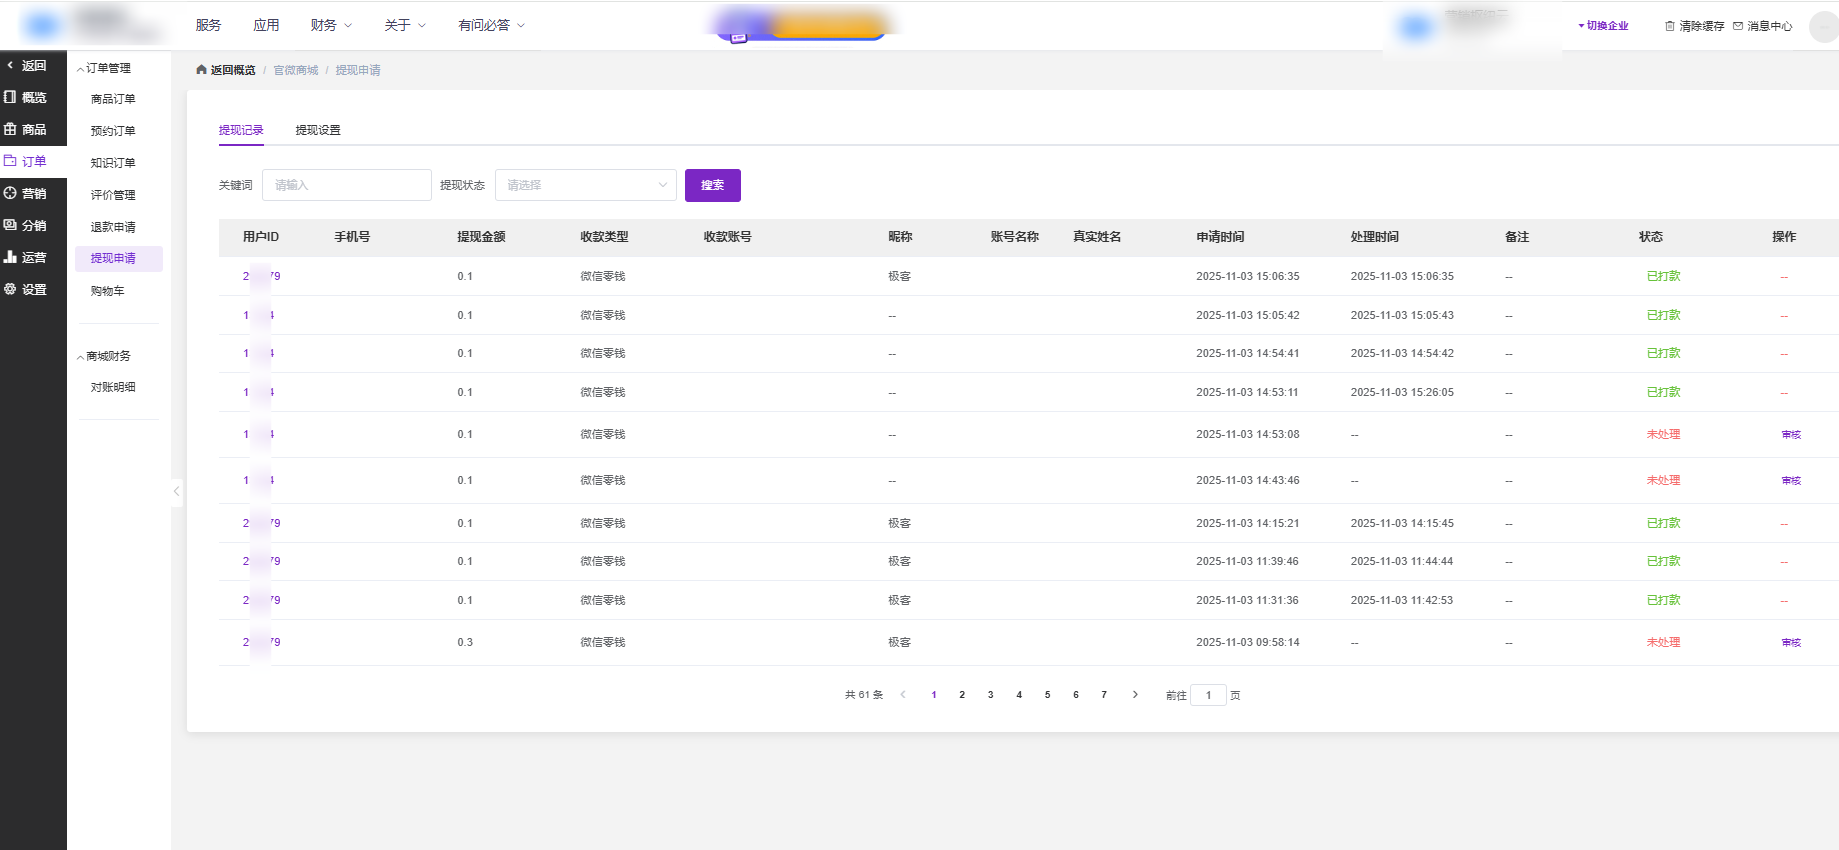Click the 清除缓存 trash icon

pos(1669,26)
